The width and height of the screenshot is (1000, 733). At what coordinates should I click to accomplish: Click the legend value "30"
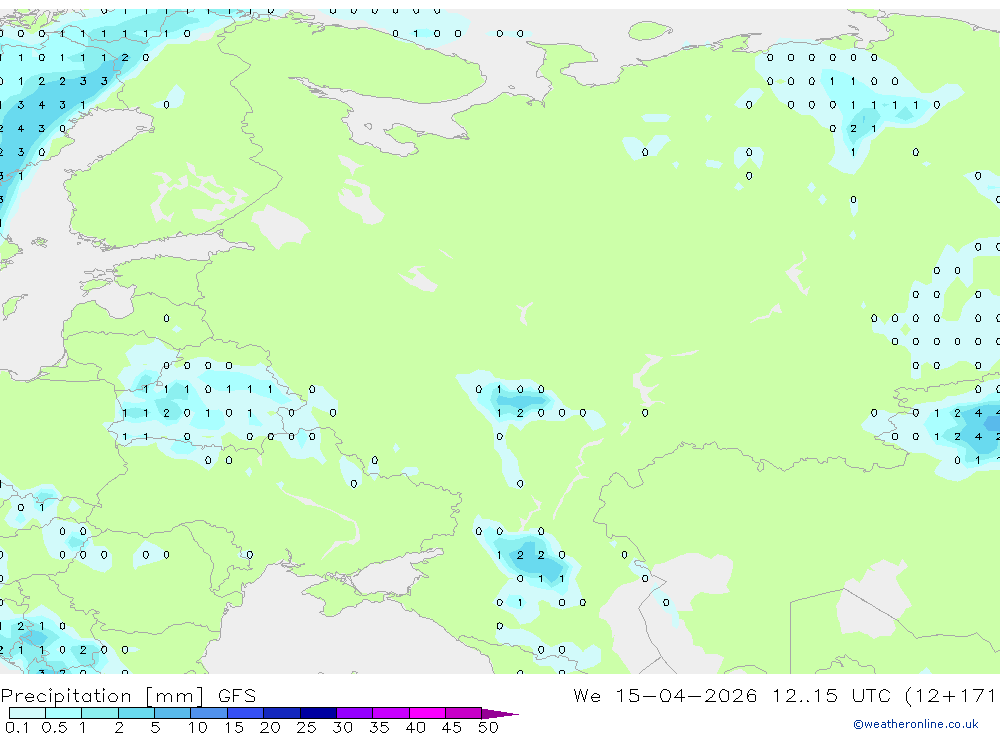click(342, 727)
